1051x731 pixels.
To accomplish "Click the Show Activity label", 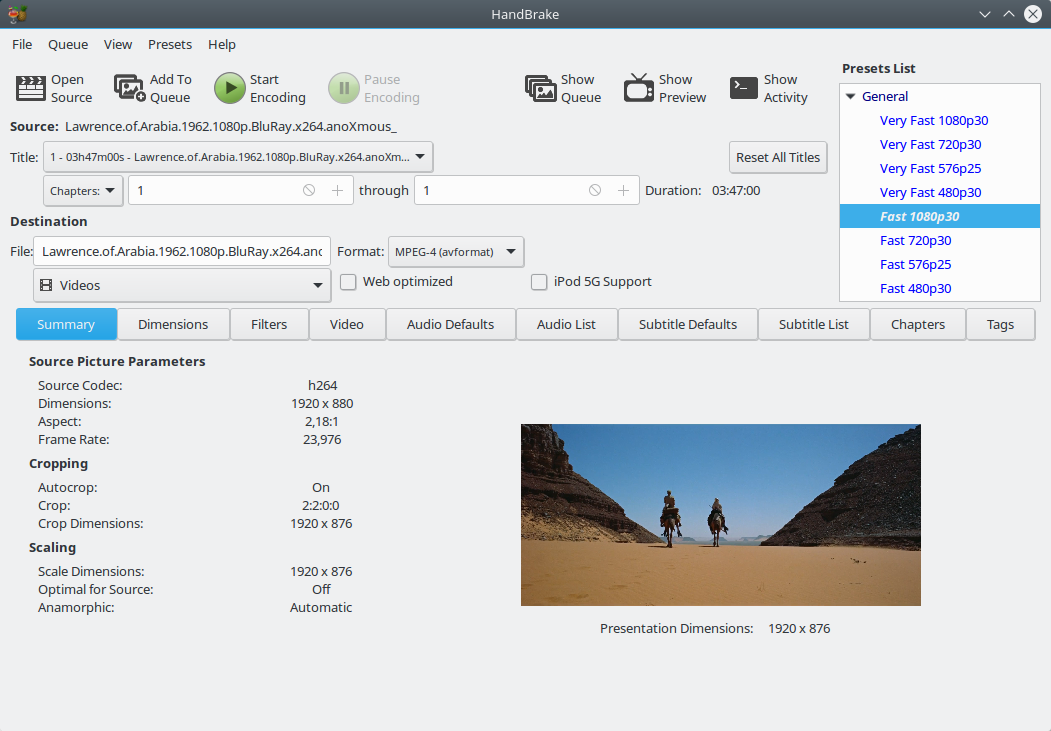I will (x=786, y=88).
